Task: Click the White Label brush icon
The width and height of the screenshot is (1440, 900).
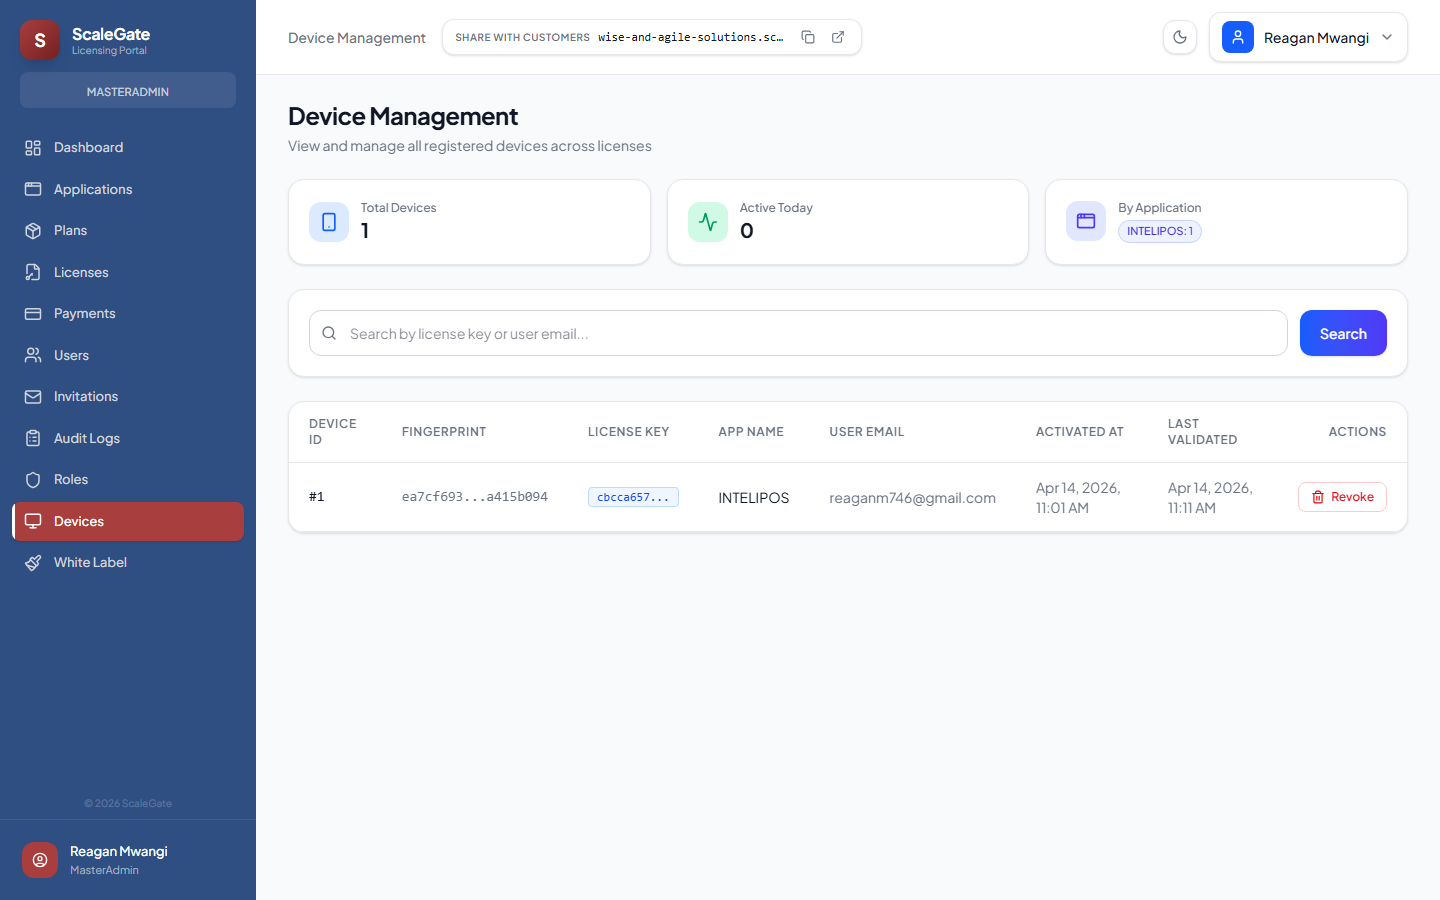Action: tap(33, 562)
